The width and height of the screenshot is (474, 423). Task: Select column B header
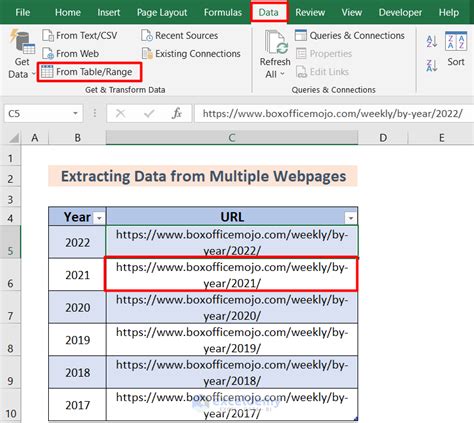(x=77, y=138)
